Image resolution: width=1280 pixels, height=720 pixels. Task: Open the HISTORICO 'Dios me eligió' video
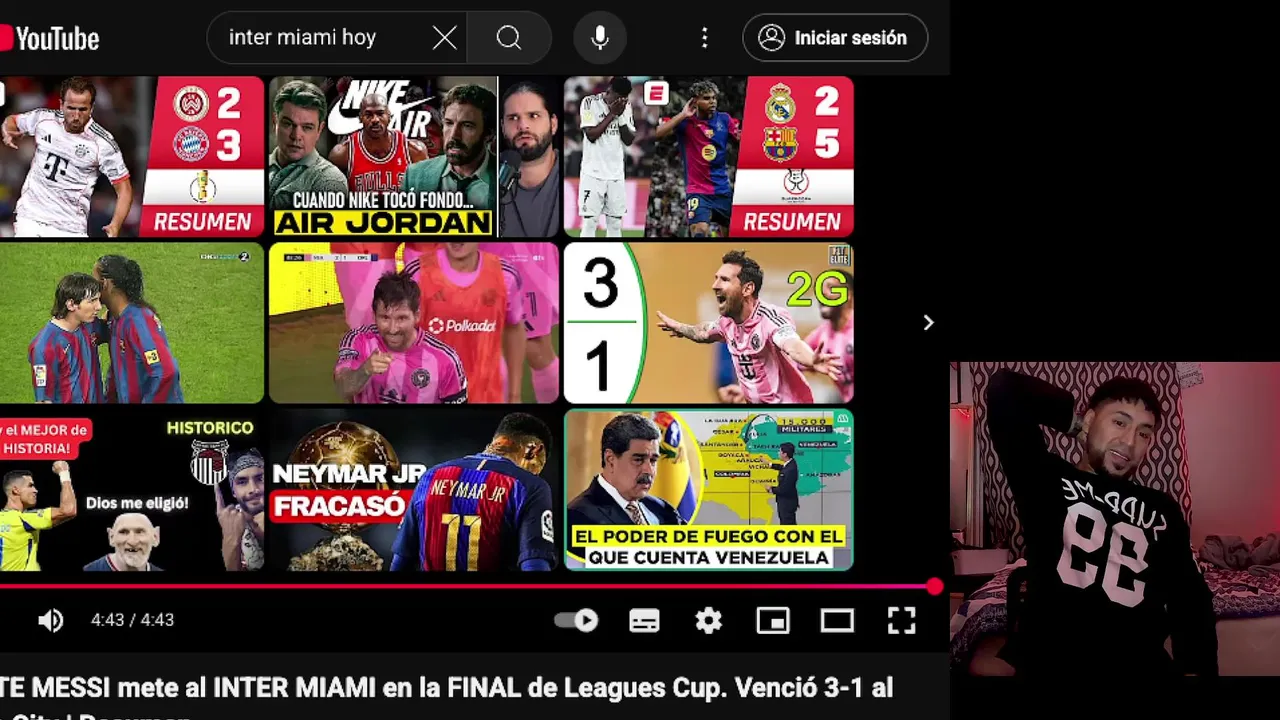click(x=132, y=490)
